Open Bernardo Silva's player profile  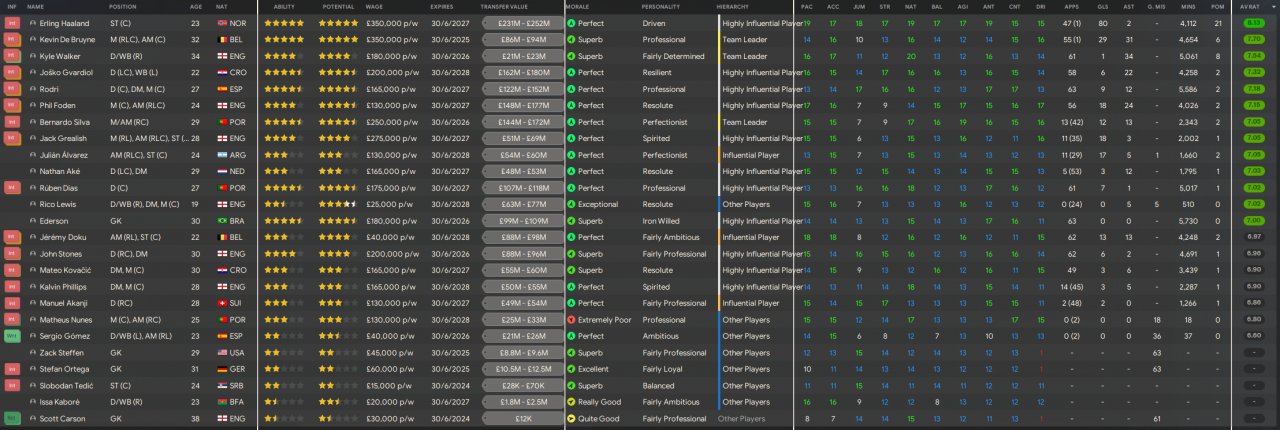coord(65,122)
